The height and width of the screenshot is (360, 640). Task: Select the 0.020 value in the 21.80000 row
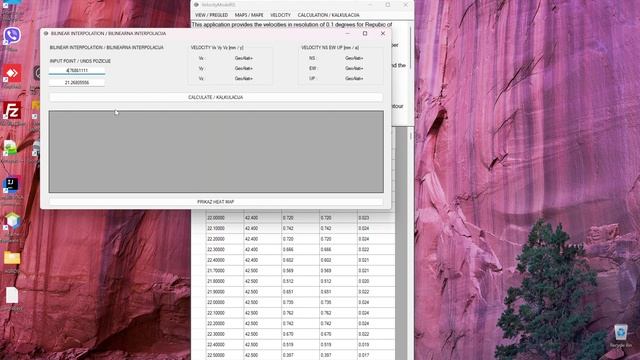pos(376,282)
